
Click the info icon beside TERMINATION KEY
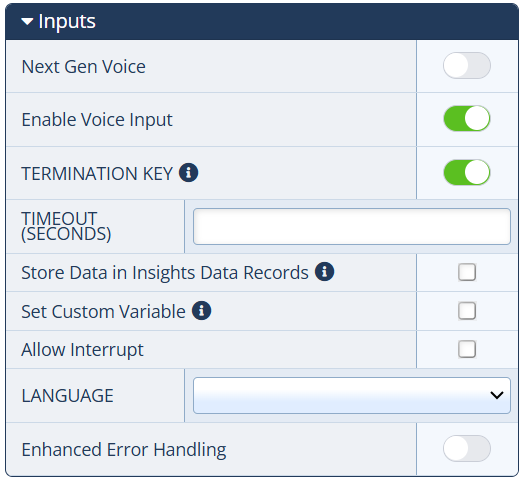[x=188, y=173]
